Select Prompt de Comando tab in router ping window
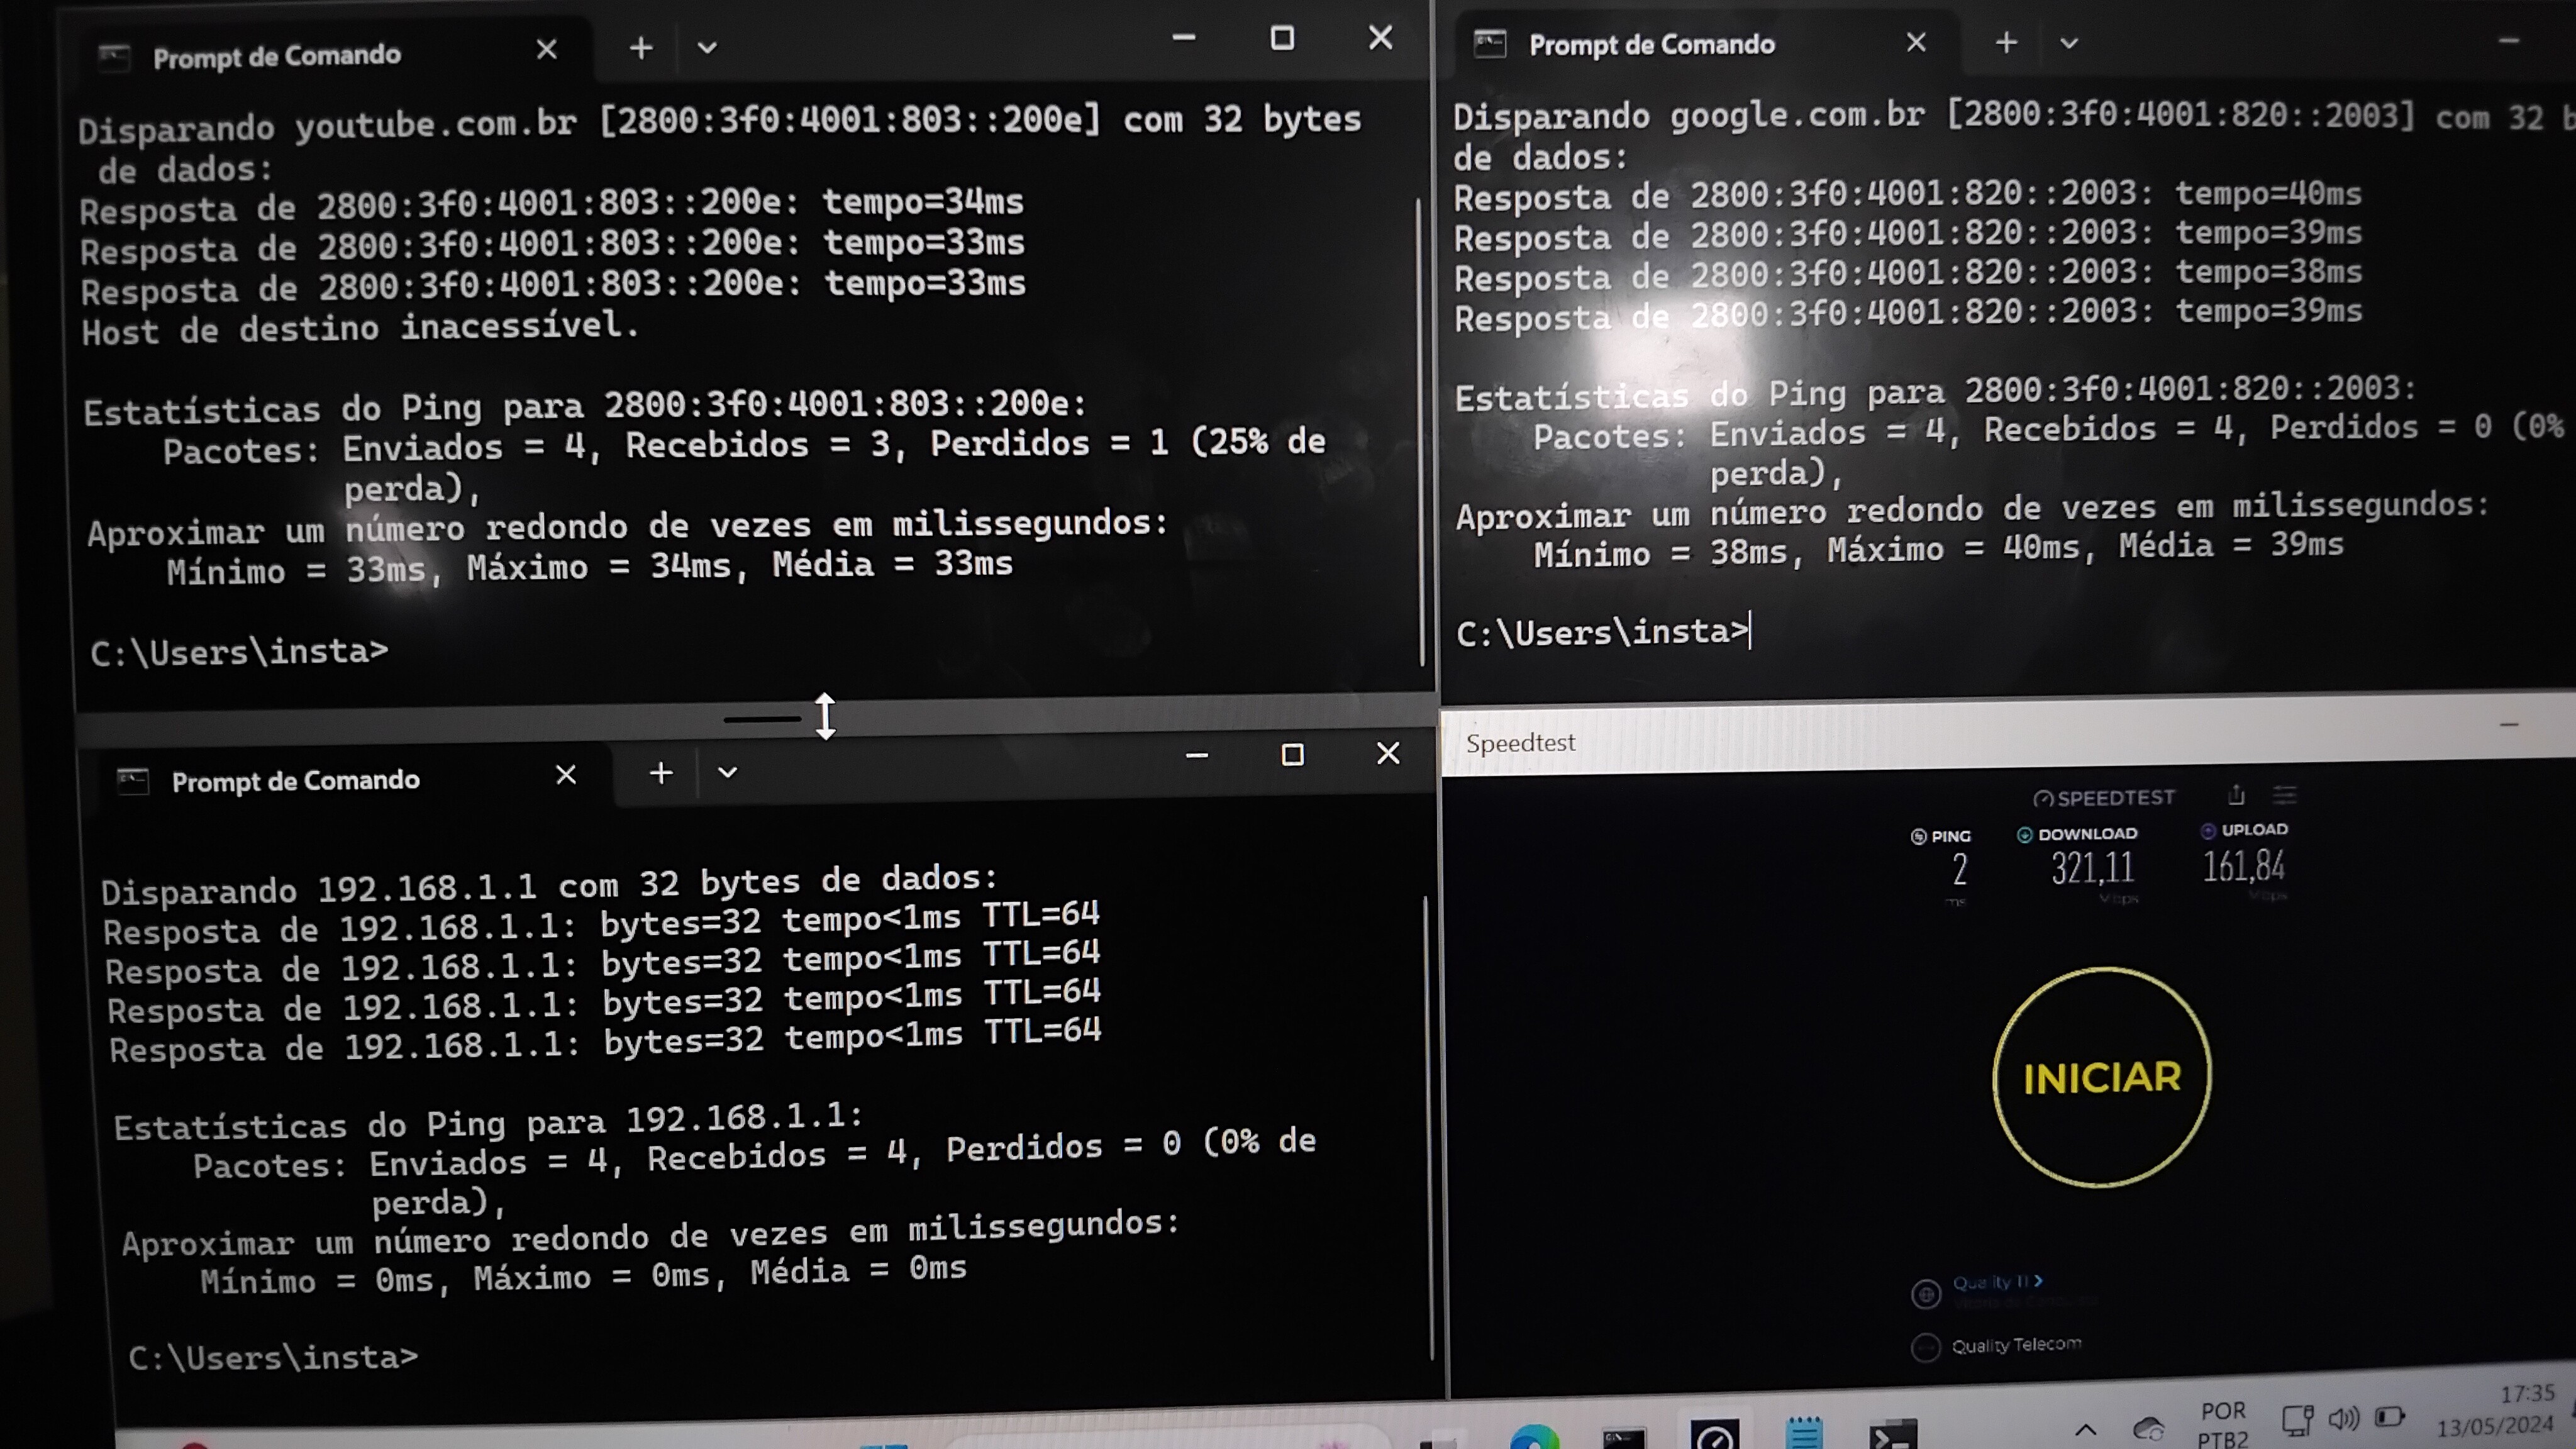The width and height of the screenshot is (2576, 1449). point(295,780)
